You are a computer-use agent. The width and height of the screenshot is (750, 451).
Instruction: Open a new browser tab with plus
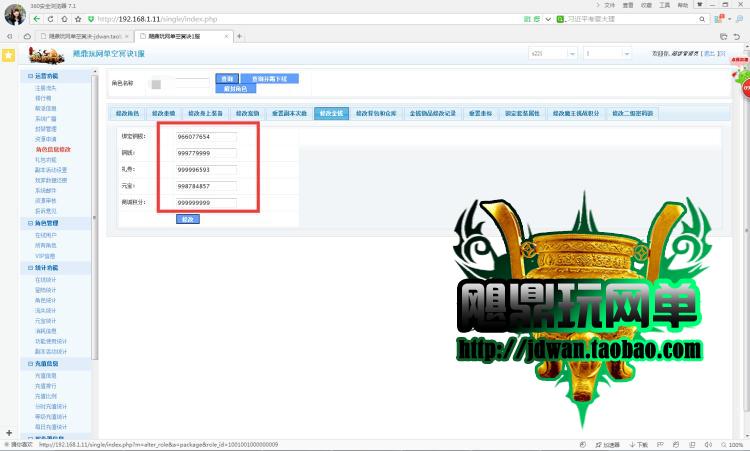tap(239, 36)
